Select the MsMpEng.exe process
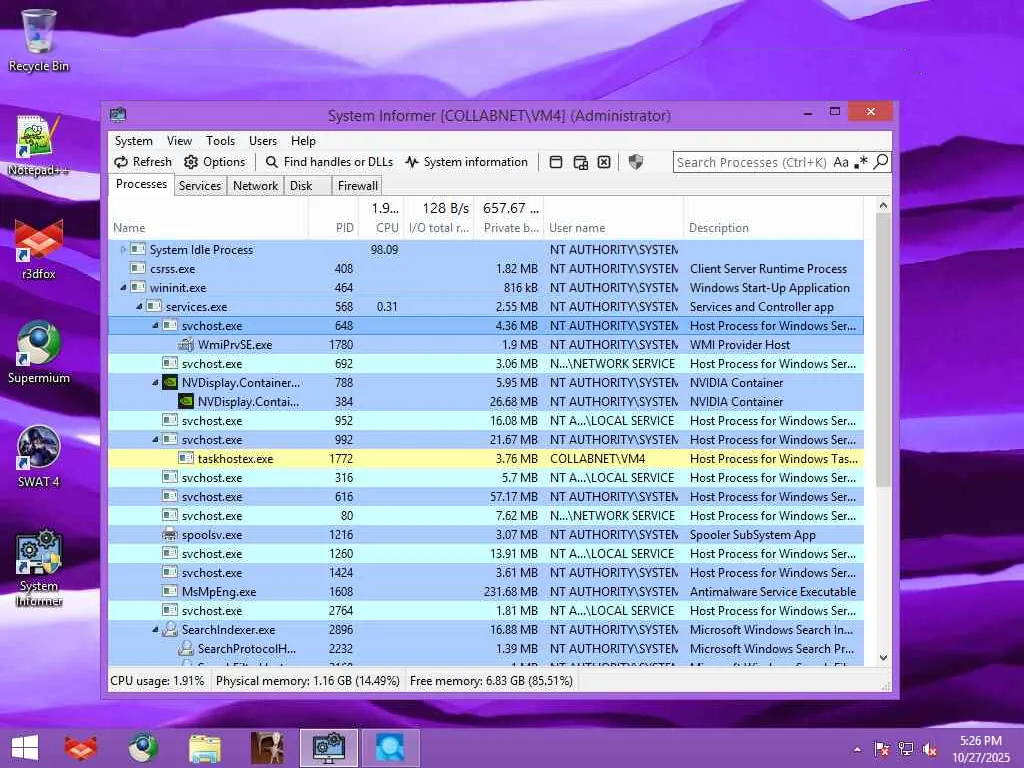Image resolution: width=1024 pixels, height=768 pixels. click(x=486, y=592)
